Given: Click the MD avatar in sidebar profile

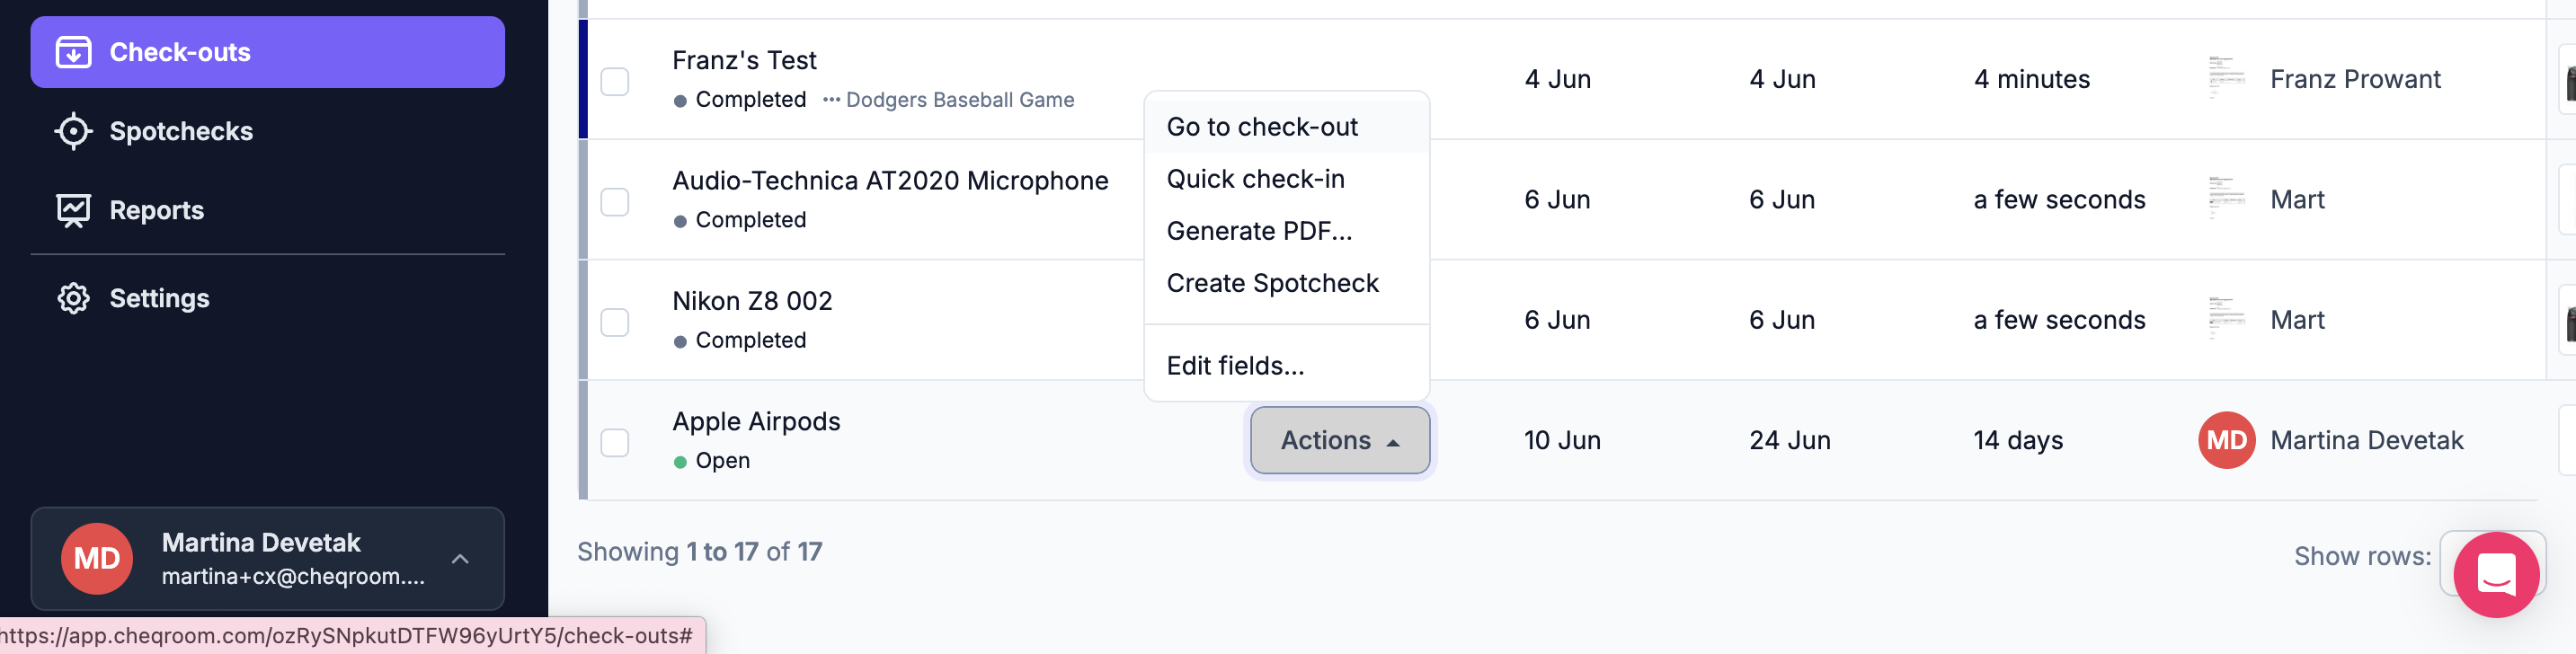Looking at the screenshot, I should [97, 558].
